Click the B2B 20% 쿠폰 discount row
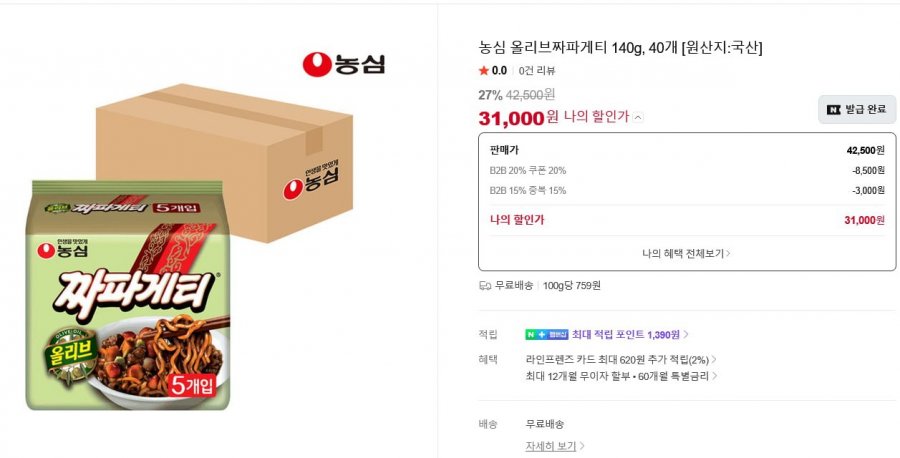The height and width of the screenshot is (458, 900). click(687, 170)
